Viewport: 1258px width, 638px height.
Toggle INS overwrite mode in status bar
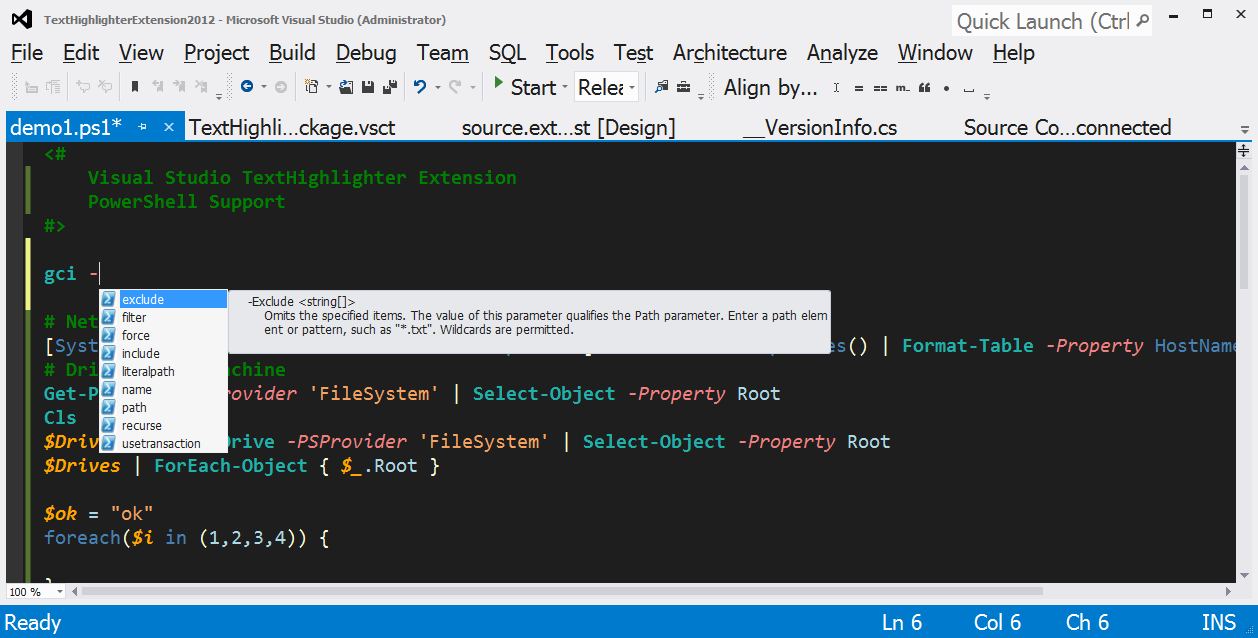click(1219, 622)
